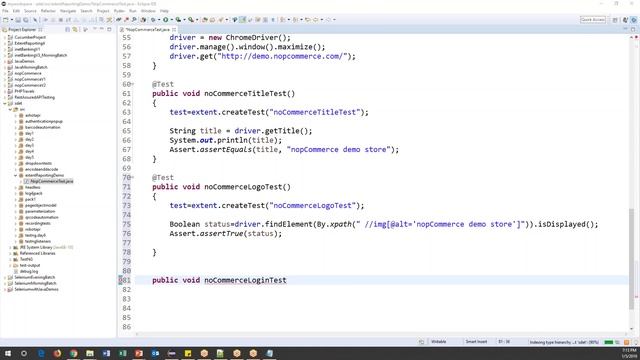
Task: Open the Window menu
Action: coord(148,11)
